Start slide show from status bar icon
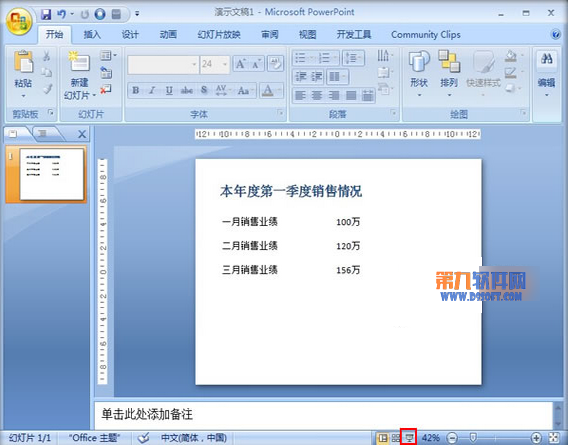Screen dimensions: 568x446 409,437
